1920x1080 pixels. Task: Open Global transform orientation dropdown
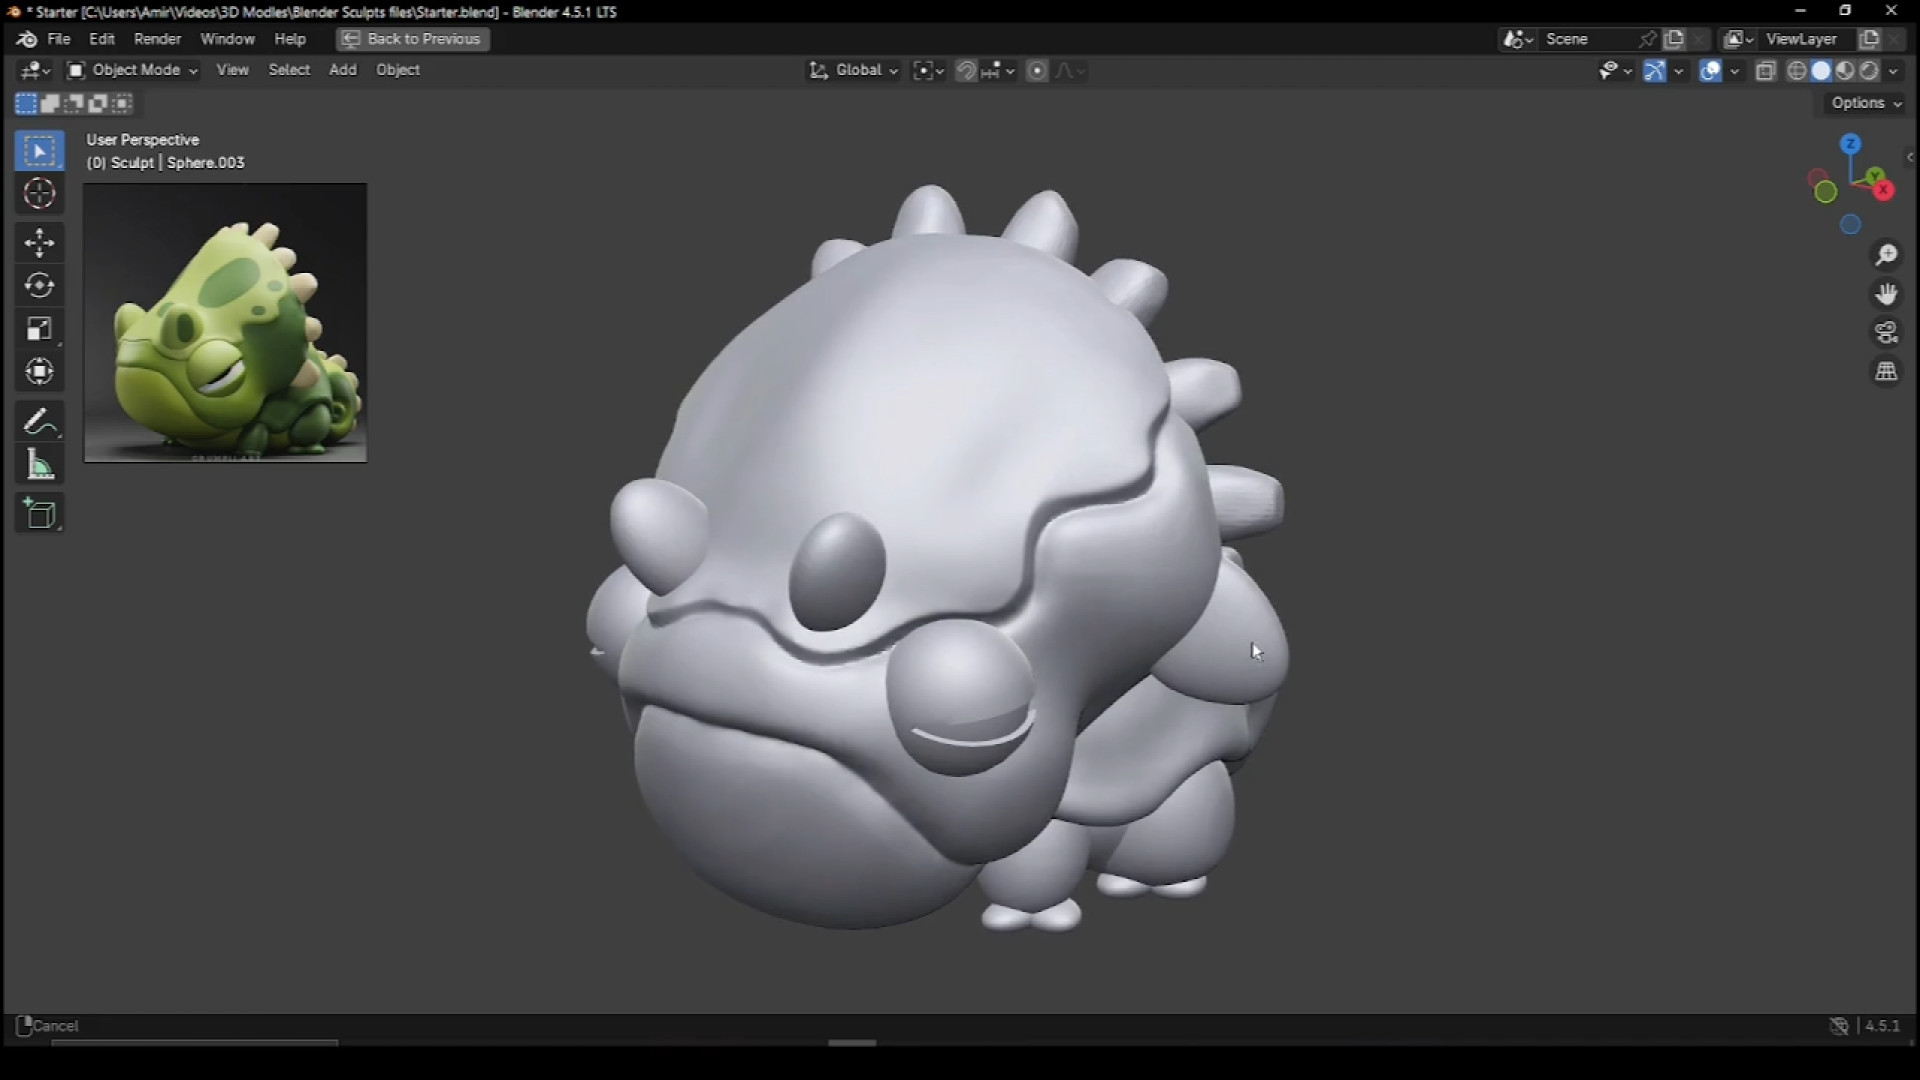click(855, 70)
